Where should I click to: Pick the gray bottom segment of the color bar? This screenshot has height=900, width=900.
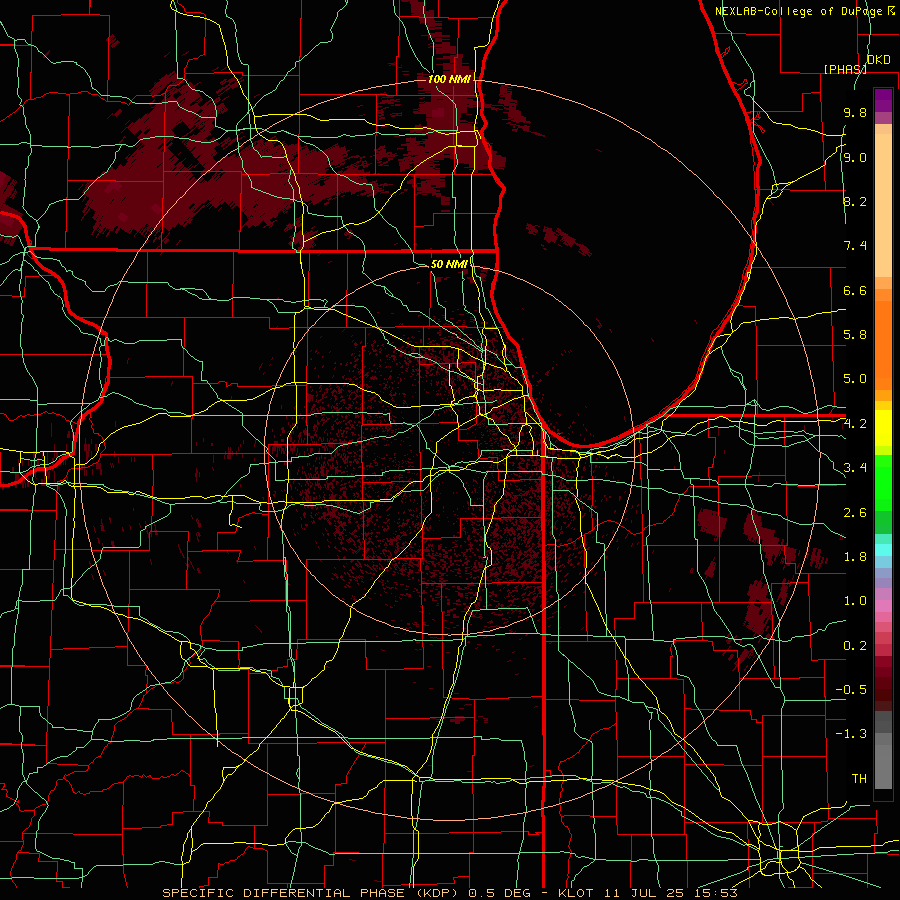point(883,766)
